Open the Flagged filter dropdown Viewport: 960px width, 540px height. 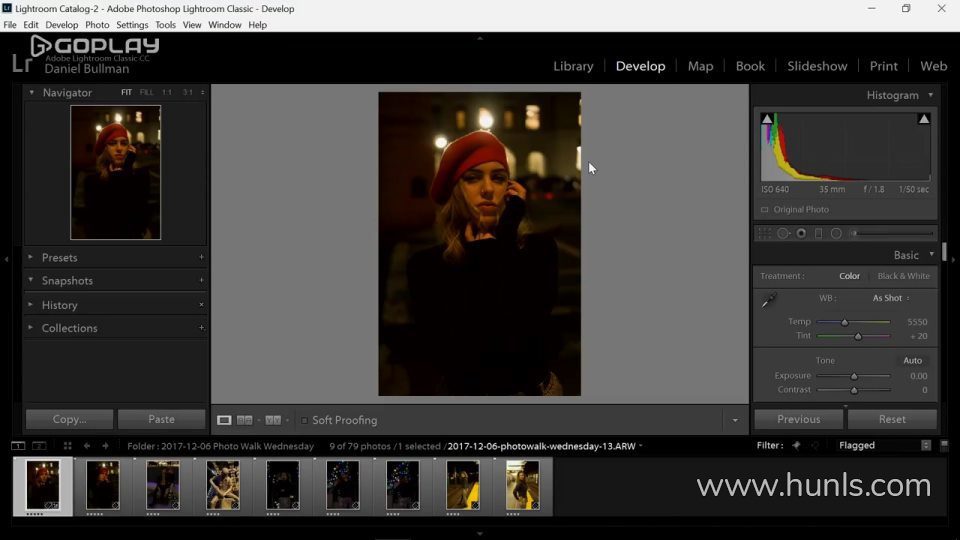click(x=885, y=446)
